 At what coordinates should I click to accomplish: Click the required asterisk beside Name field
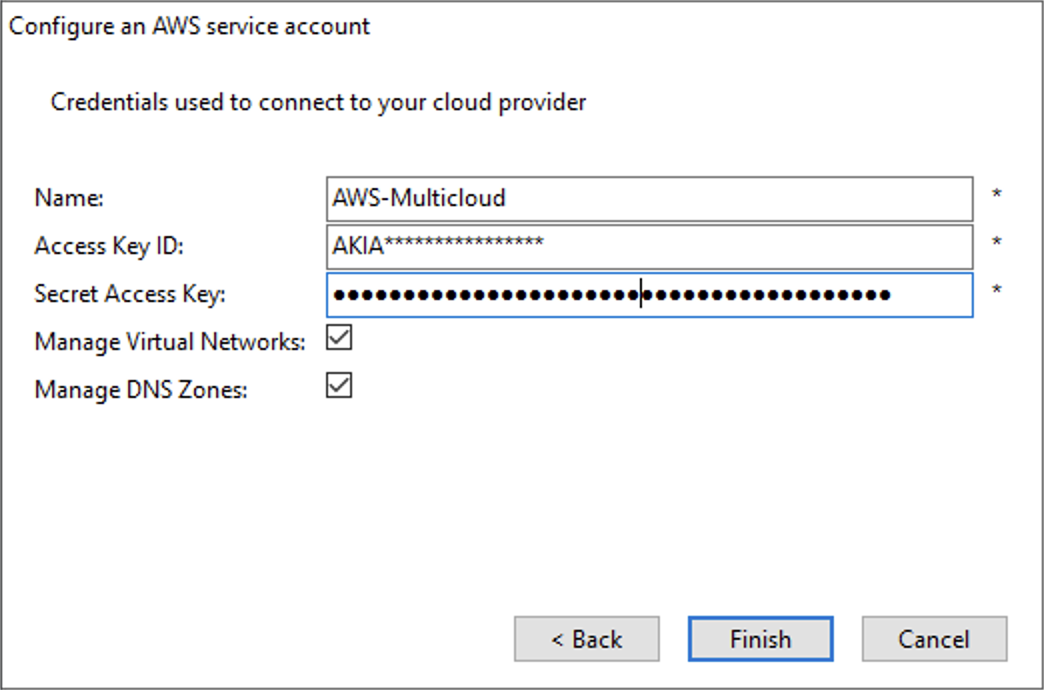[996, 195]
